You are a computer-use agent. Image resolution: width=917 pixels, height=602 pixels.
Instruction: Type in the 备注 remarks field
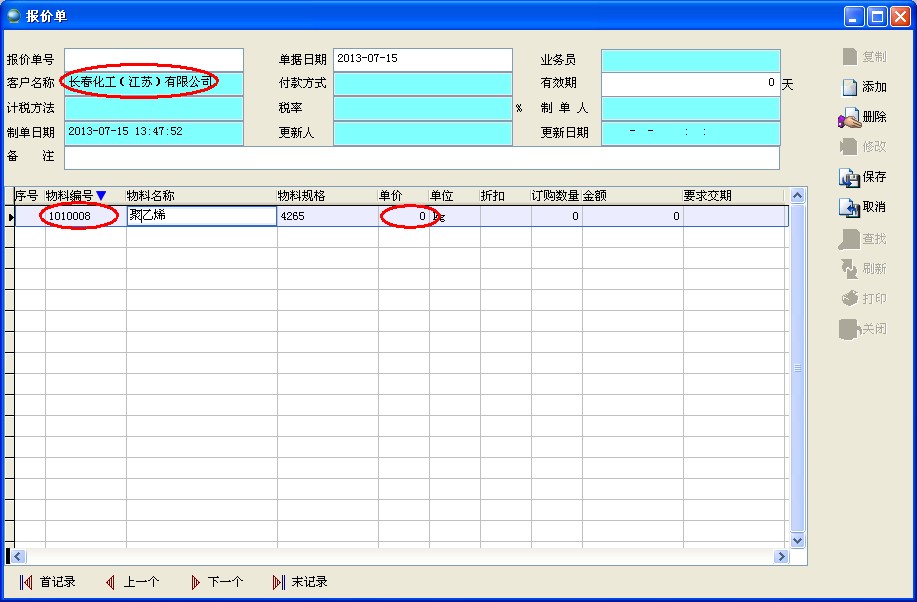point(421,157)
